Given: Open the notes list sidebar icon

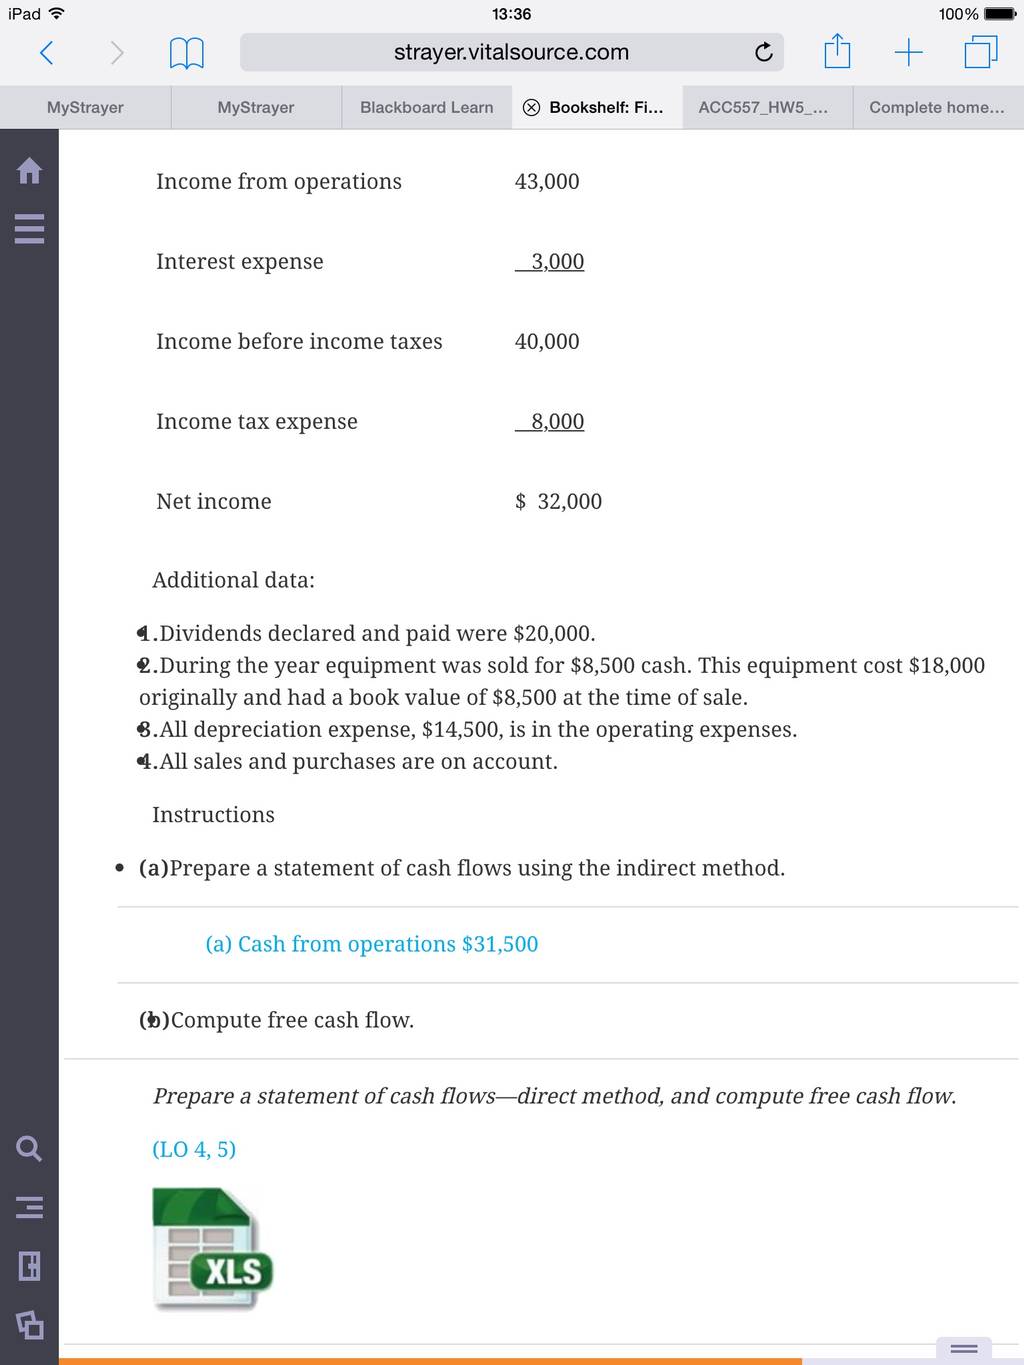Looking at the screenshot, I should click(x=29, y=1207).
